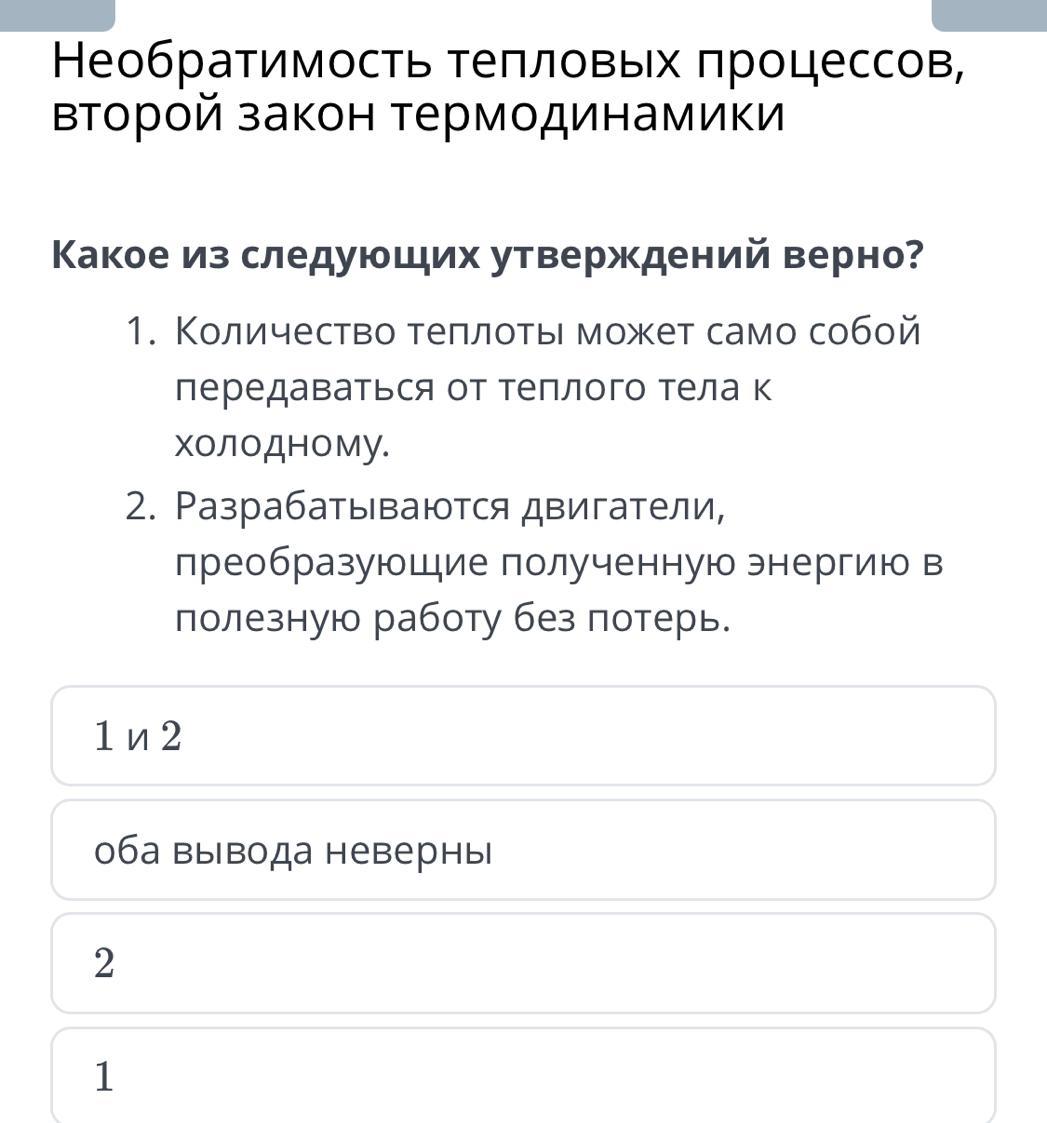Click the list number "2." marker
This screenshot has width=1047, height=1123.
(140, 507)
